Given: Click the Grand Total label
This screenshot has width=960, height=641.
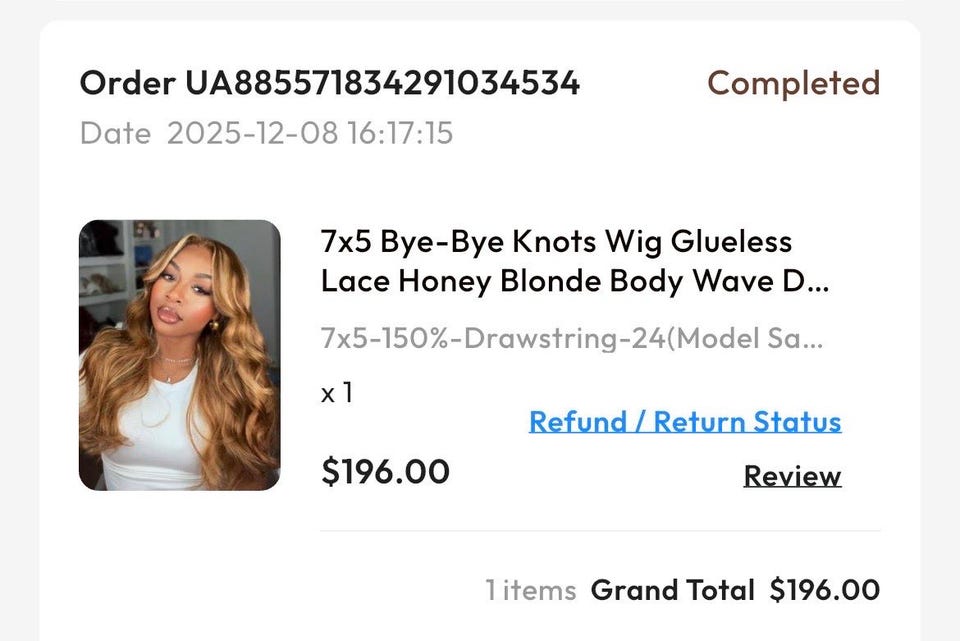Looking at the screenshot, I should click(x=672, y=590).
